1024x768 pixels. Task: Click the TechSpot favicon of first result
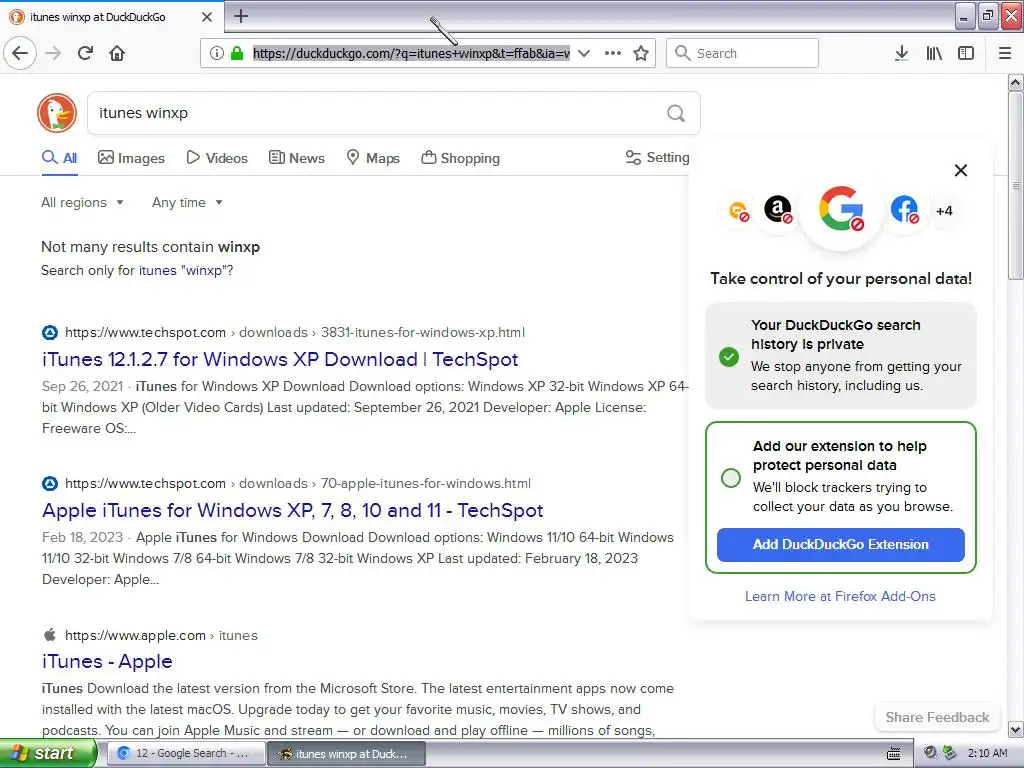click(50, 332)
